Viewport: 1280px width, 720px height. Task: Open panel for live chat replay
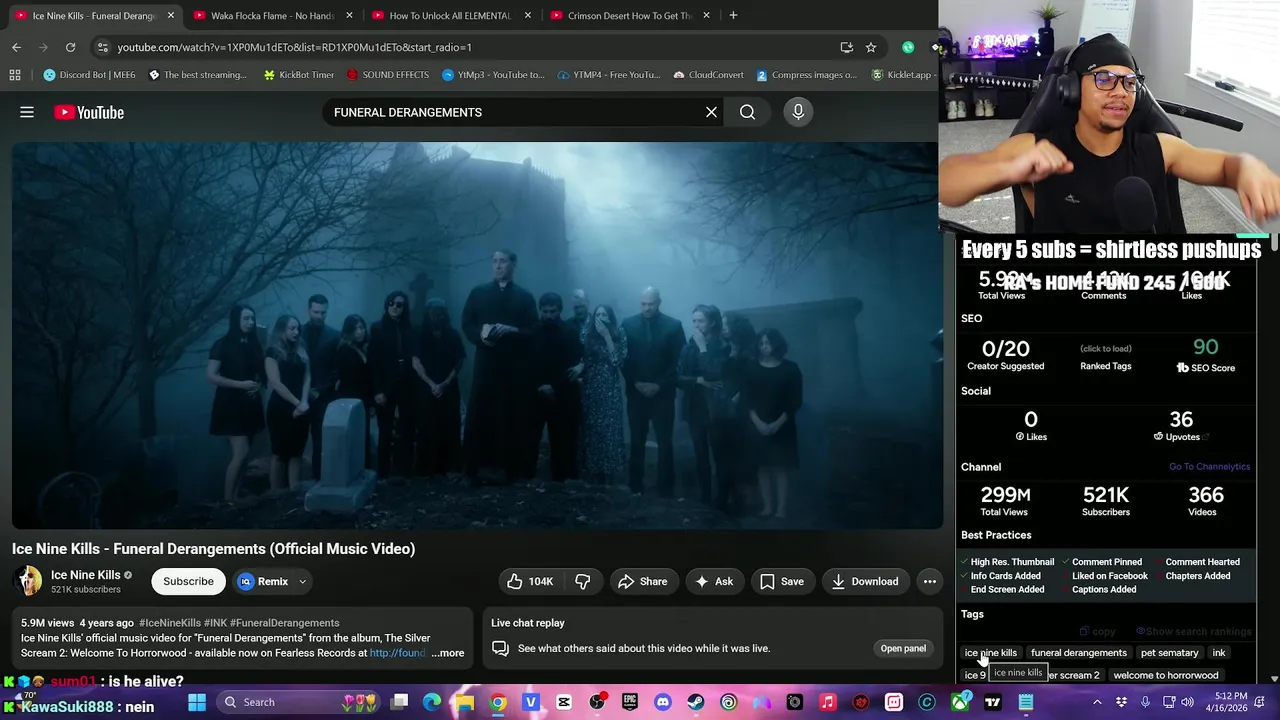pyautogui.click(x=903, y=648)
